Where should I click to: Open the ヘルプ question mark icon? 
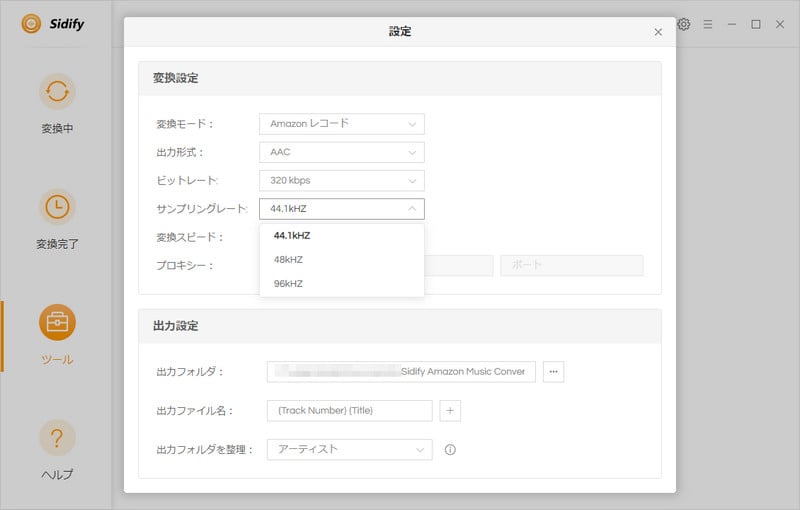57,438
